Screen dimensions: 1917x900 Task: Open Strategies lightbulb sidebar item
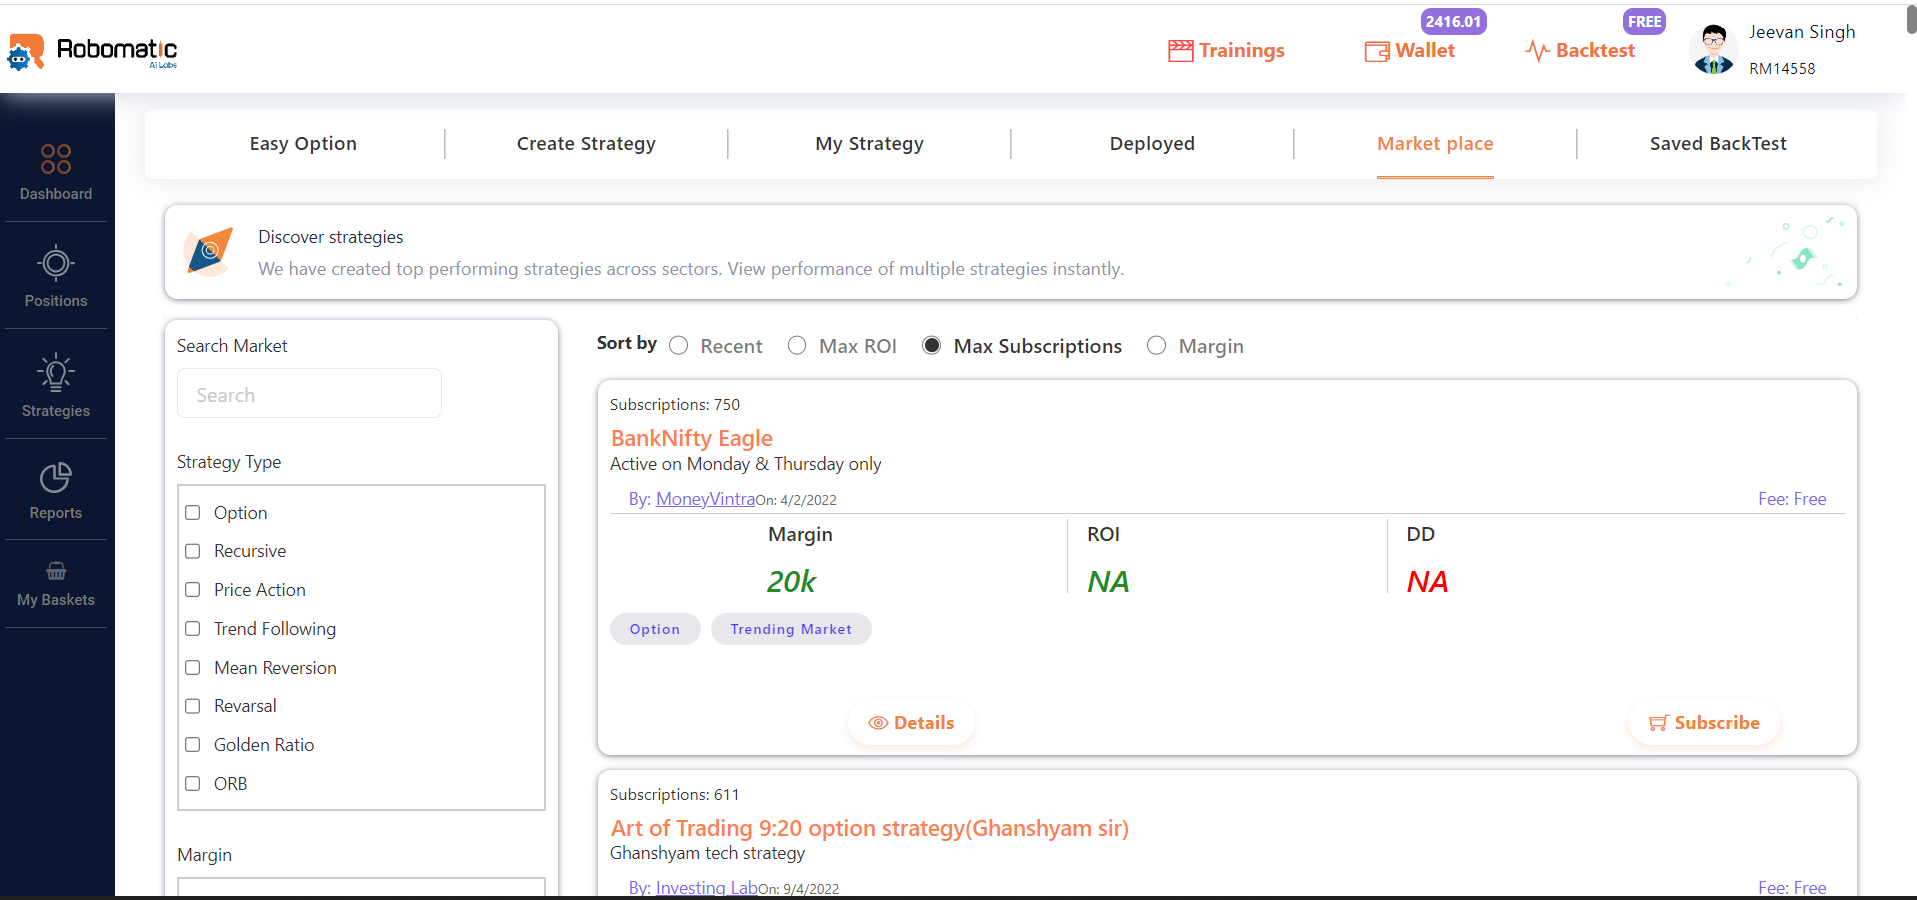pyautogui.click(x=56, y=385)
